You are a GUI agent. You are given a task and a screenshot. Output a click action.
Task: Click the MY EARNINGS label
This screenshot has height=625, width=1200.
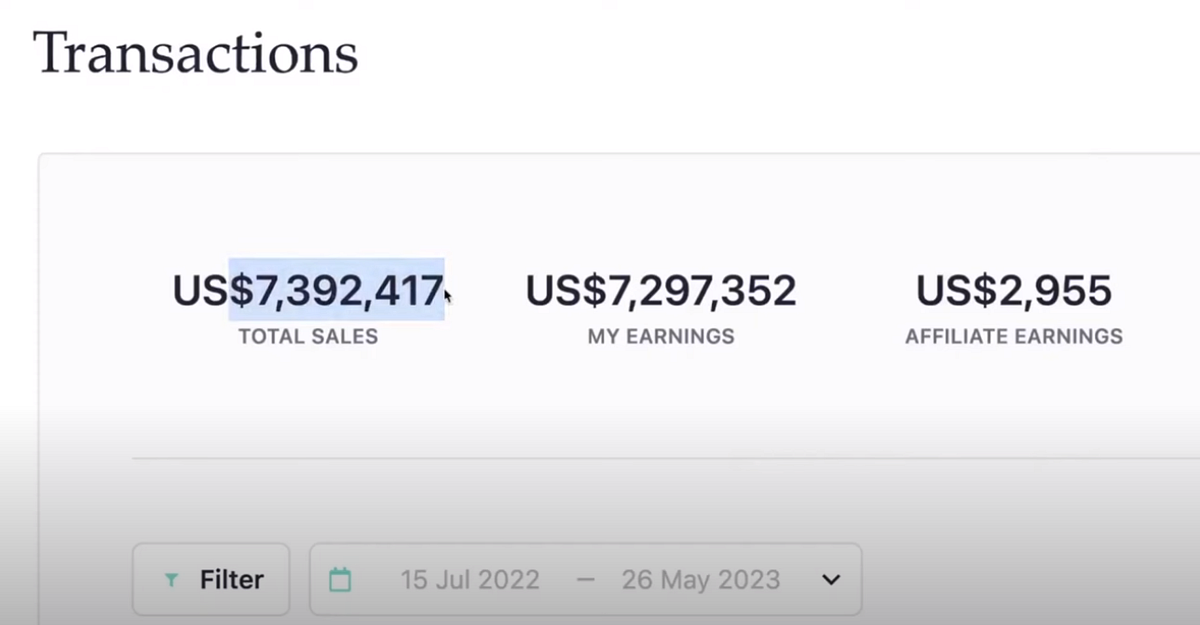660,337
